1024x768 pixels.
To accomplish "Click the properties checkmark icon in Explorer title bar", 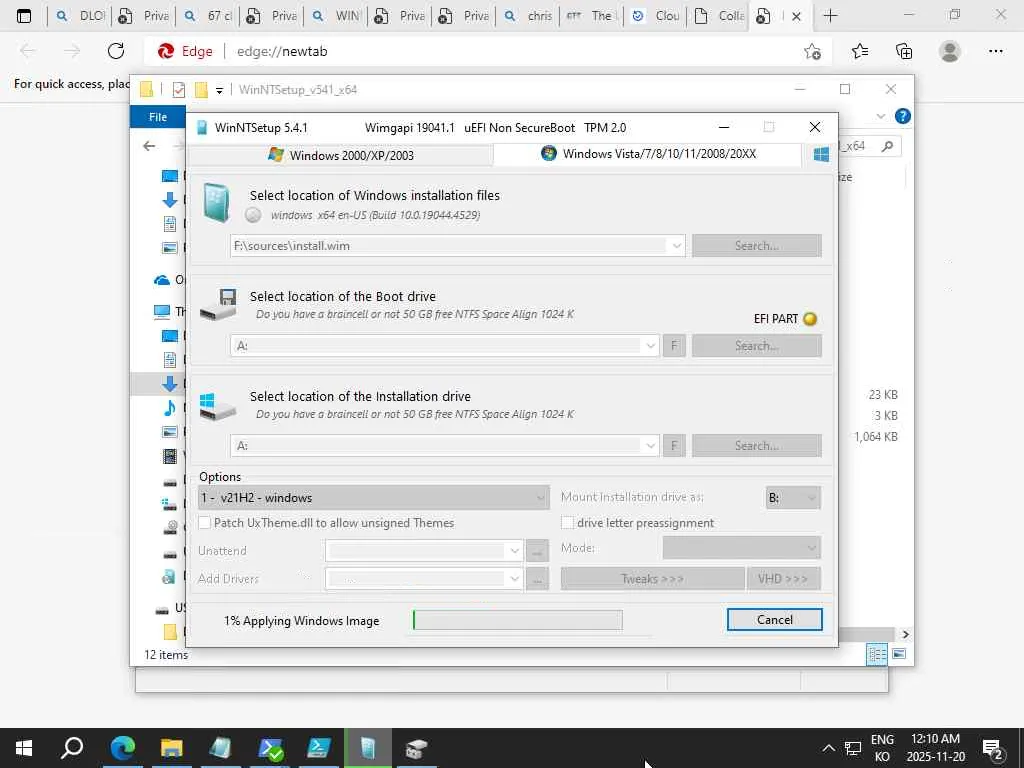I will pyautogui.click(x=179, y=90).
